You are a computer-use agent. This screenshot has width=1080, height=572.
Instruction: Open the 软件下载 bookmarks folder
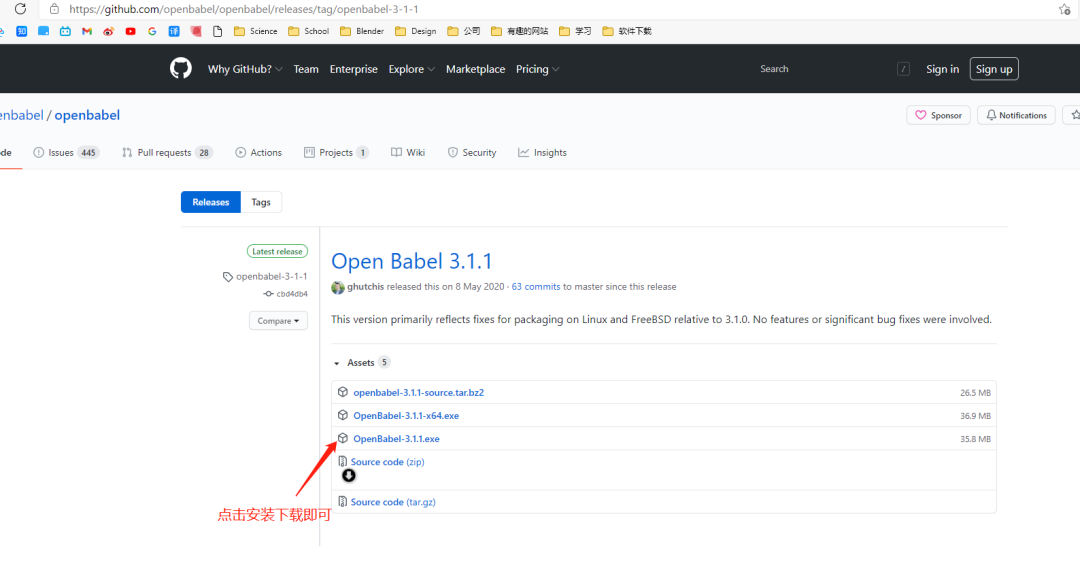(627, 31)
